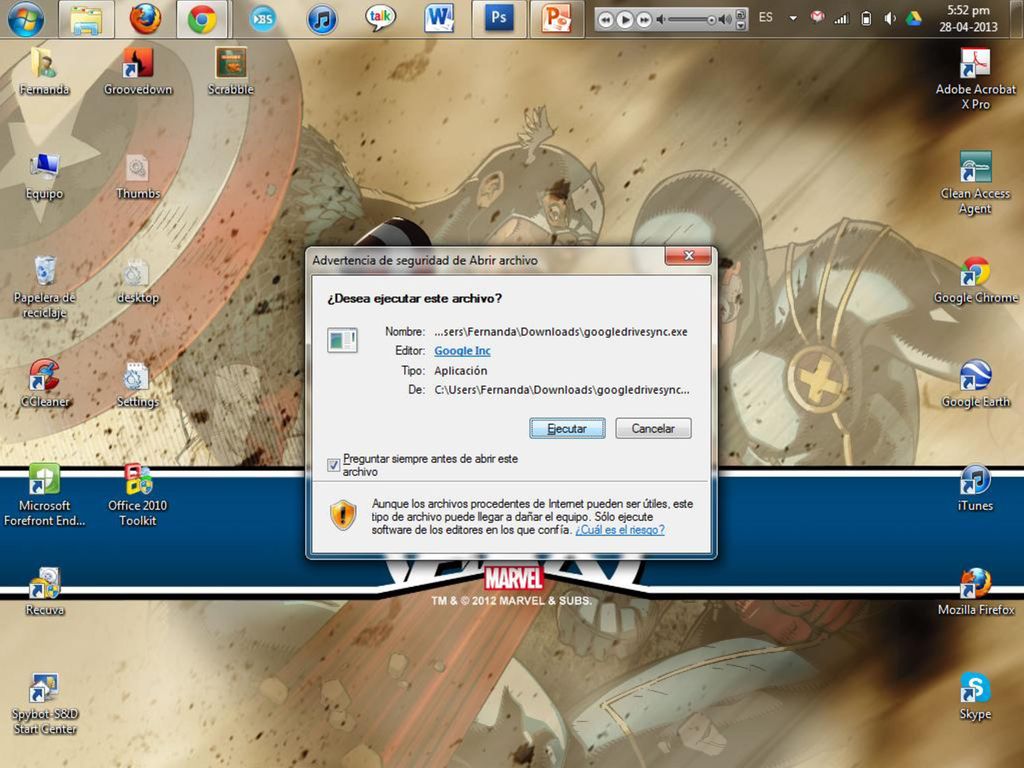Screen dimensions: 1024x768
Task: Open the battery status tray icon
Action: click(866, 18)
